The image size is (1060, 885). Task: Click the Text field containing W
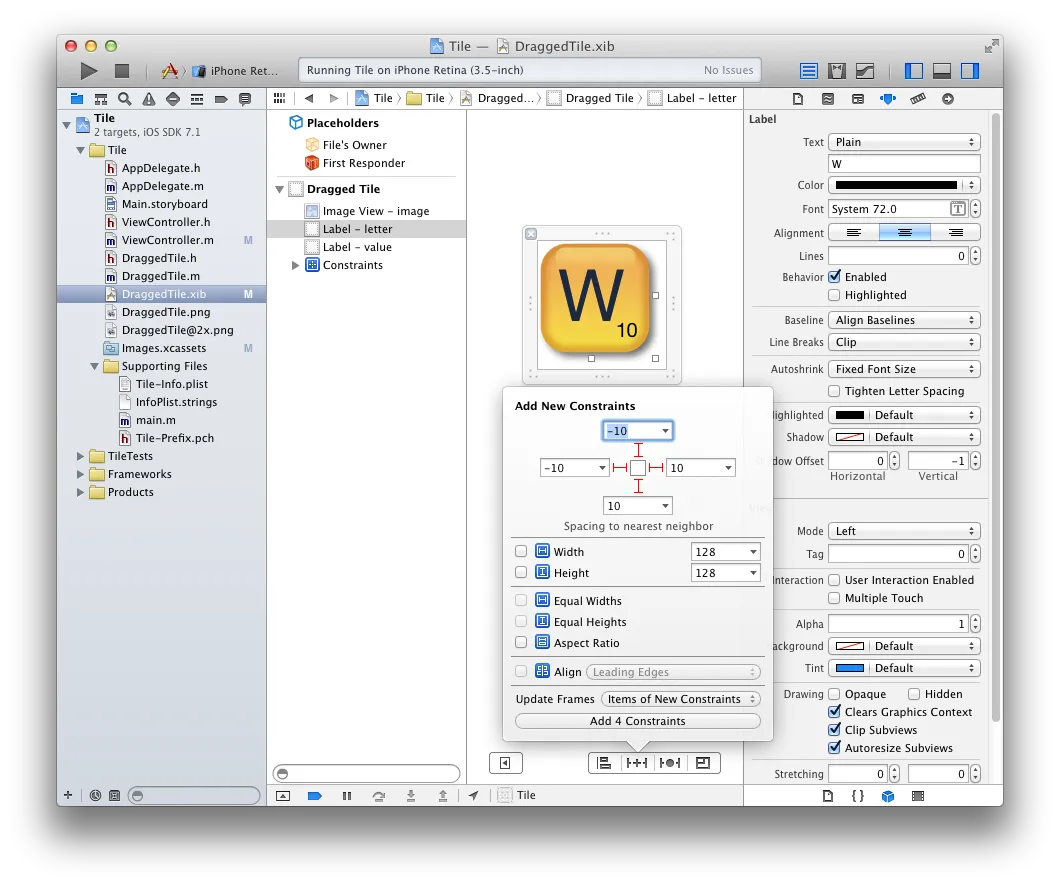coord(904,164)
